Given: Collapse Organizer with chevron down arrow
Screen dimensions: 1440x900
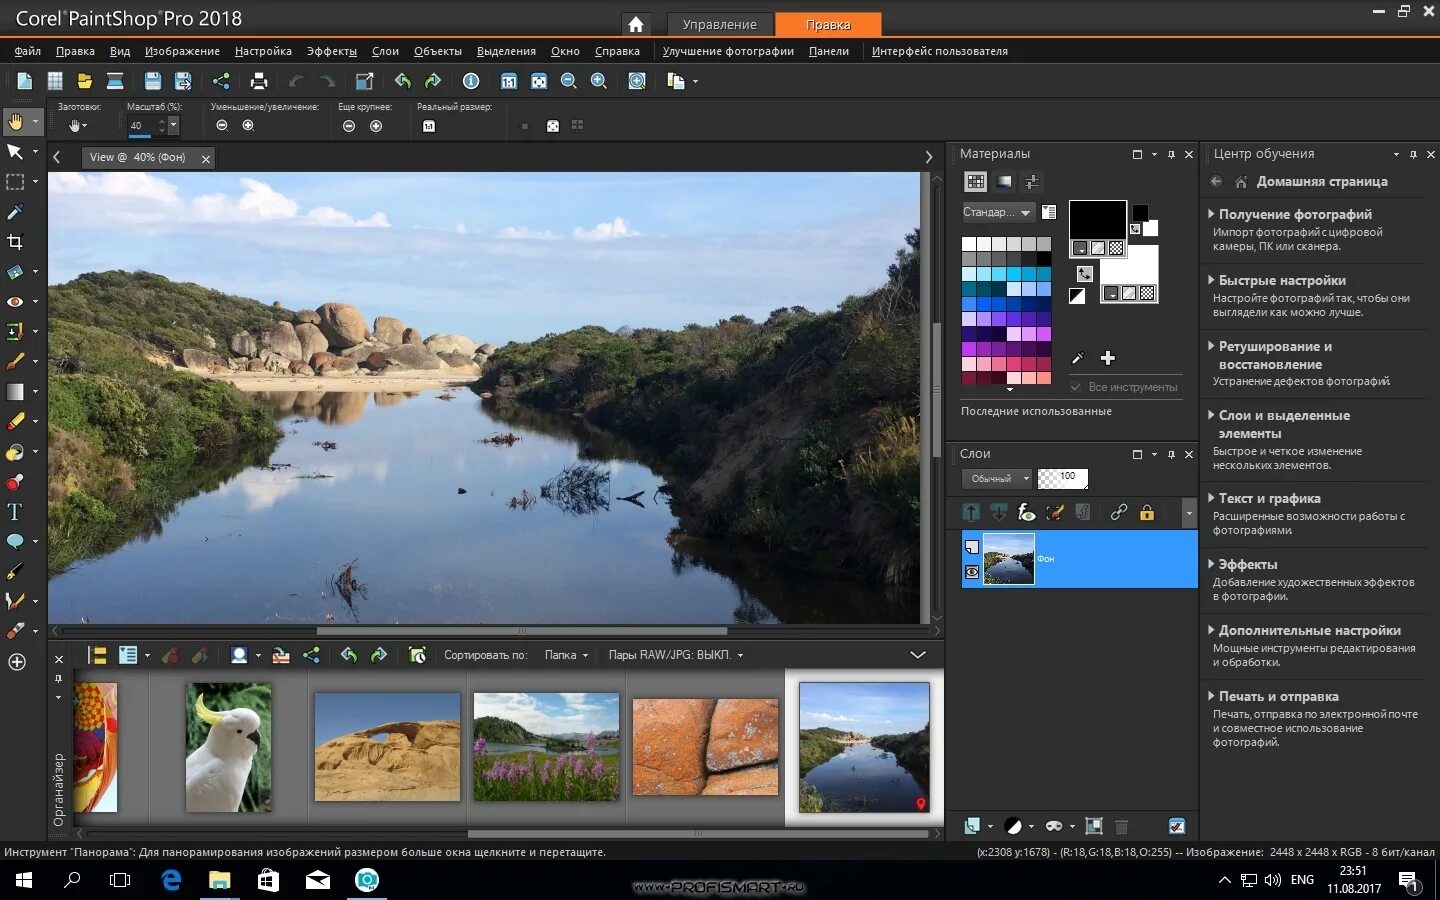Looking at the screenshot, I should click(918, 655).
